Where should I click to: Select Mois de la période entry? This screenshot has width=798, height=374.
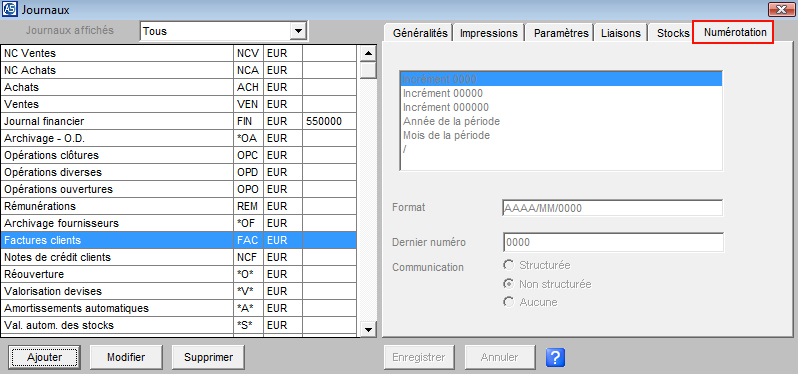(561, 136)
